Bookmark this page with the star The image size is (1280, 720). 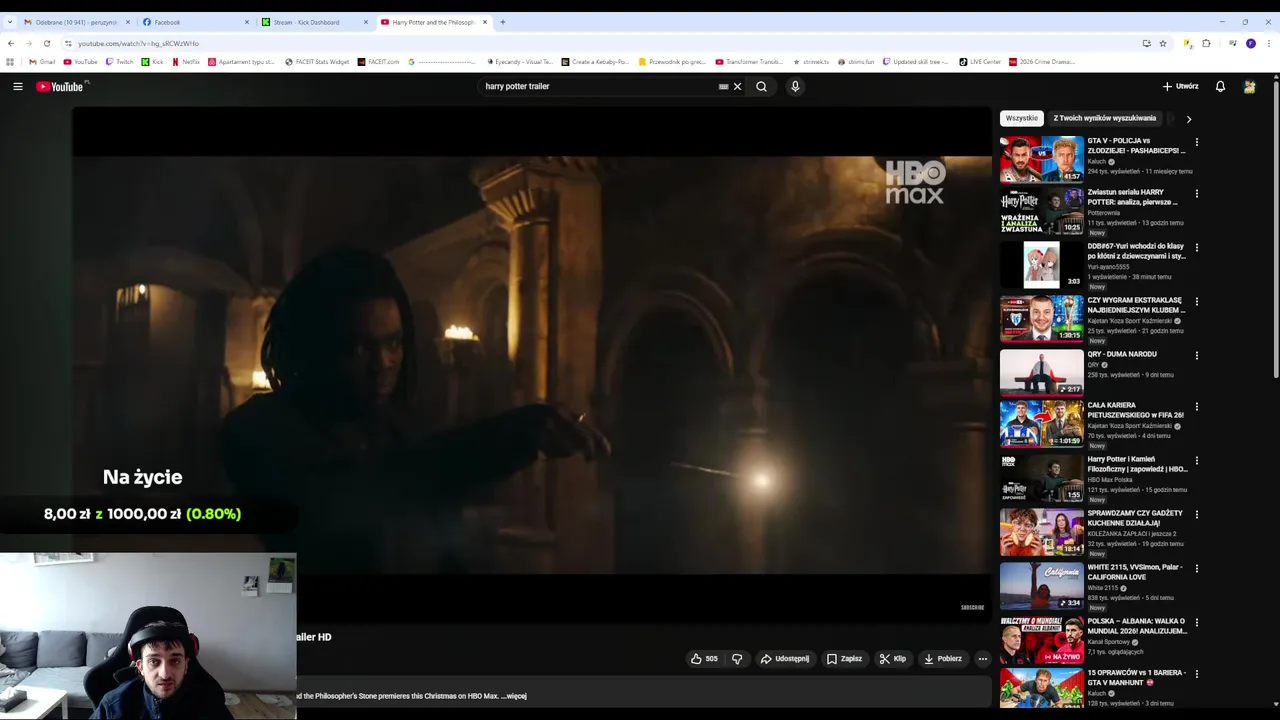tap(1163, 43)
